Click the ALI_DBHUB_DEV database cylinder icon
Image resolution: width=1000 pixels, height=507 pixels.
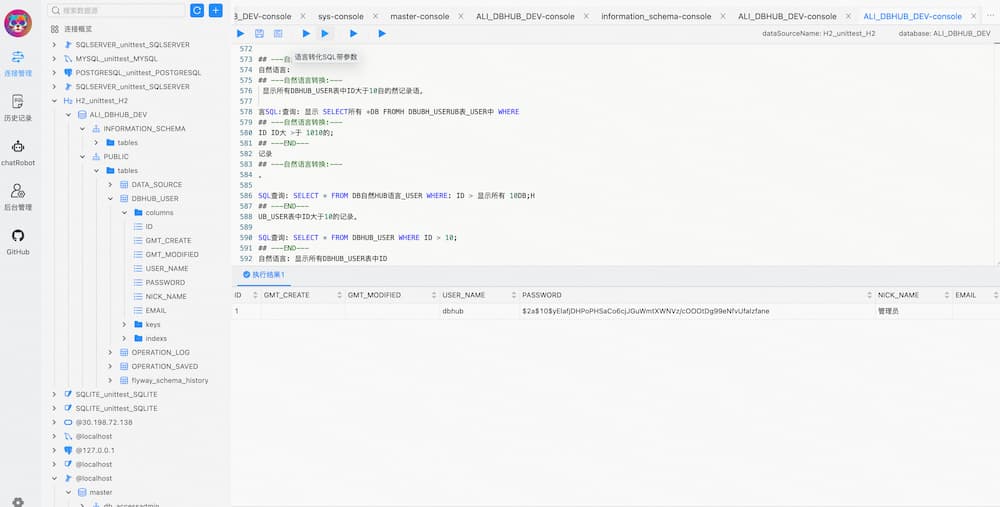pos(82,115)
